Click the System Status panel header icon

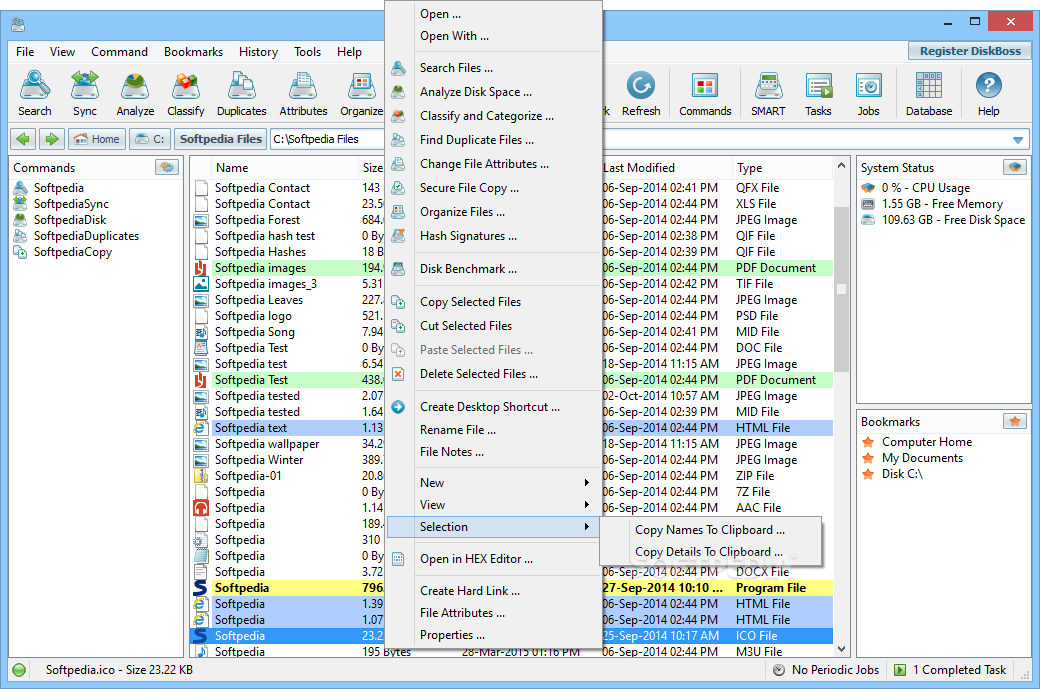[x=1015, y=167]
